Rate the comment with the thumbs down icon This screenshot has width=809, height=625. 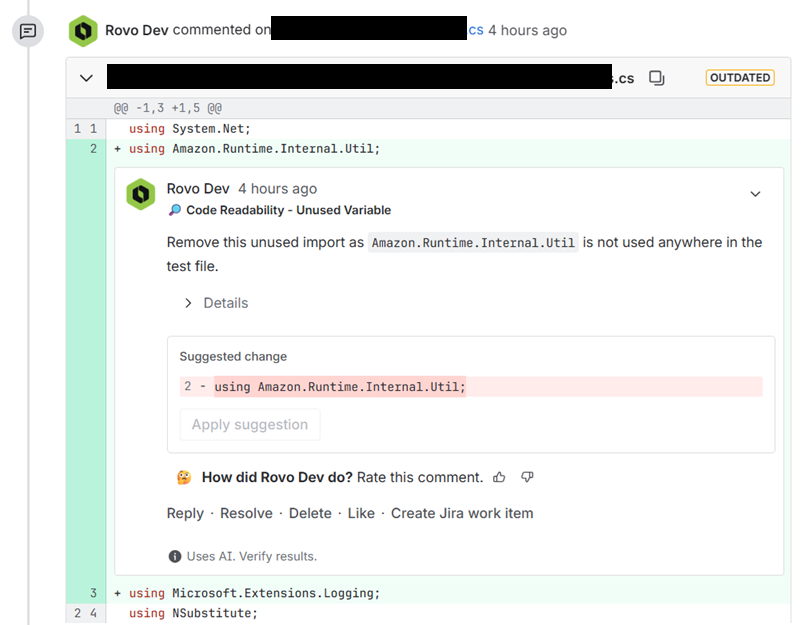(527, 477)
